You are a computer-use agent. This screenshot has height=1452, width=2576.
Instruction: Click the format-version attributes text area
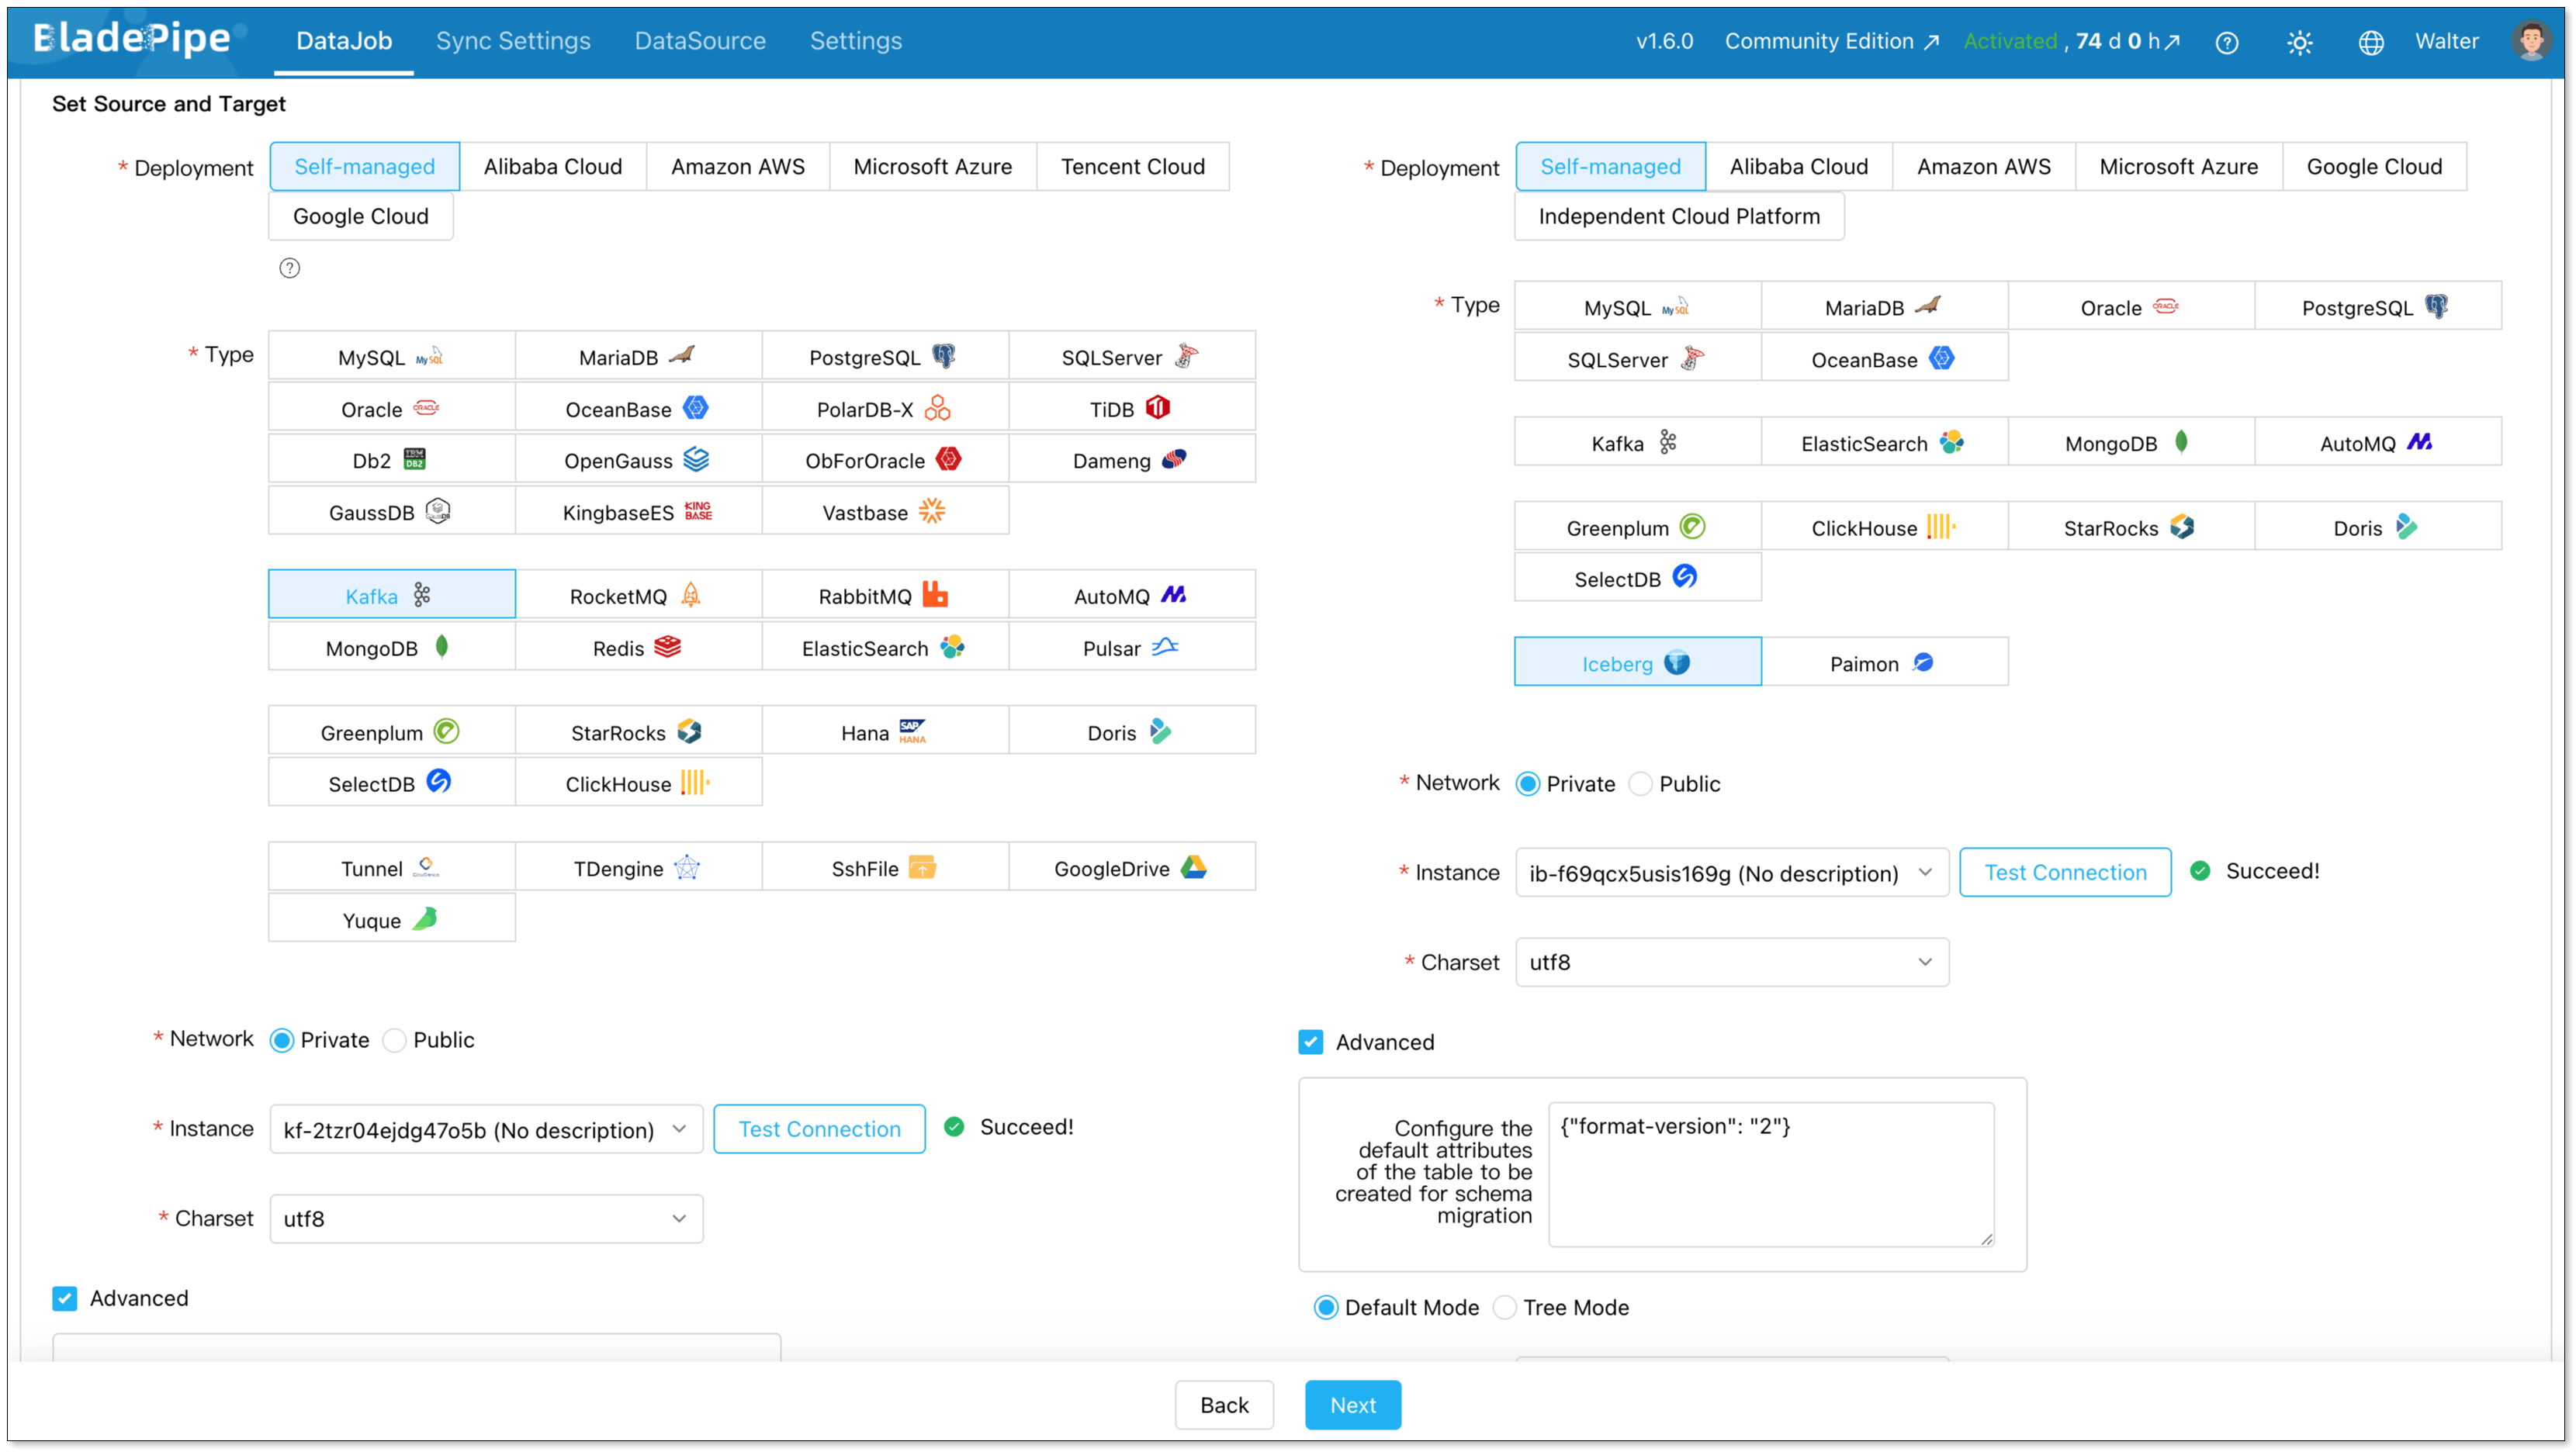pyautogui.click(x=1771, y=1174)
